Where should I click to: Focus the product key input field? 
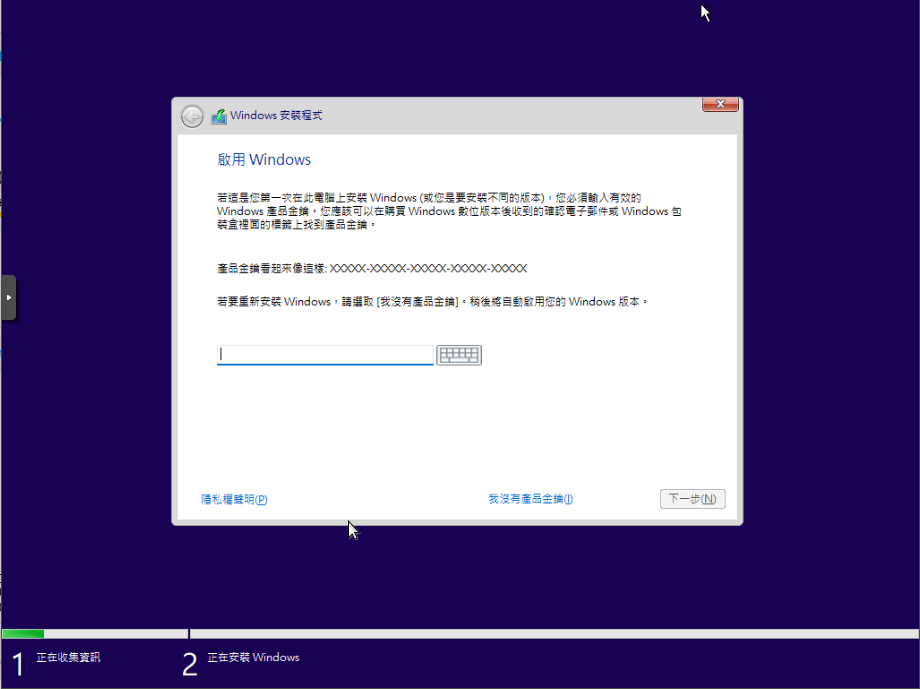coord(325,355)
